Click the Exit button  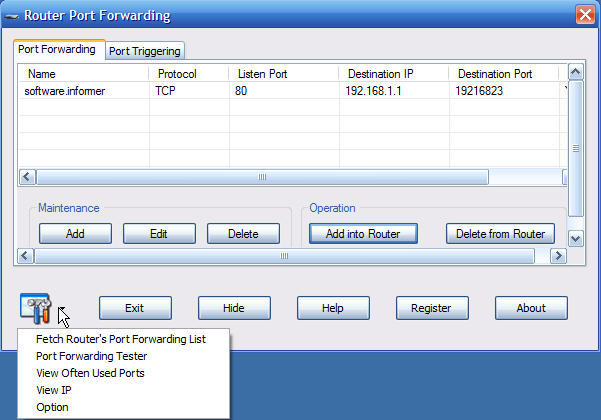click(135, 308)
